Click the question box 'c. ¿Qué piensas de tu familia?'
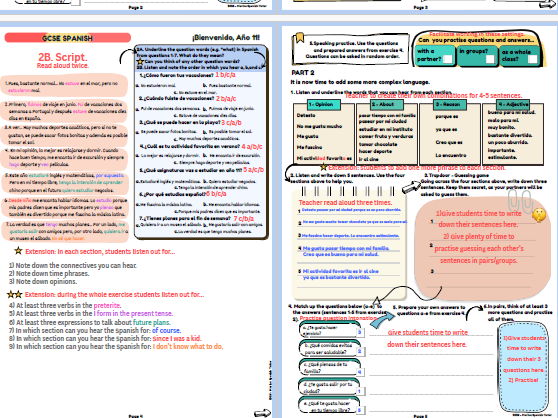This screenshot has height=418, width=558. coord(331,368)
